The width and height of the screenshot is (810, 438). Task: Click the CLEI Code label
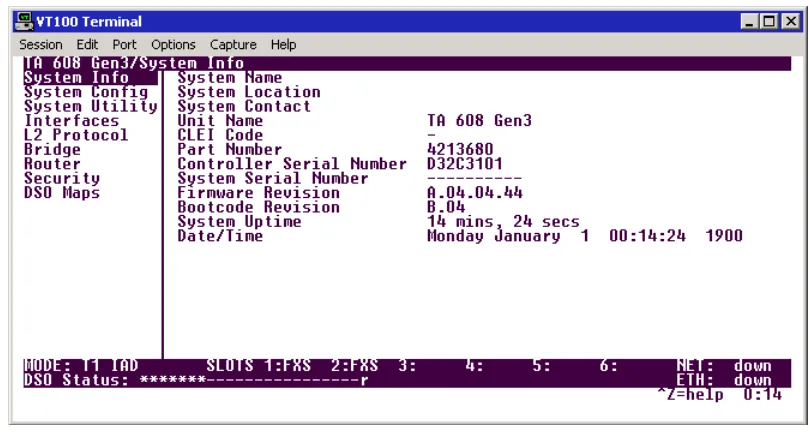point(220,135)
